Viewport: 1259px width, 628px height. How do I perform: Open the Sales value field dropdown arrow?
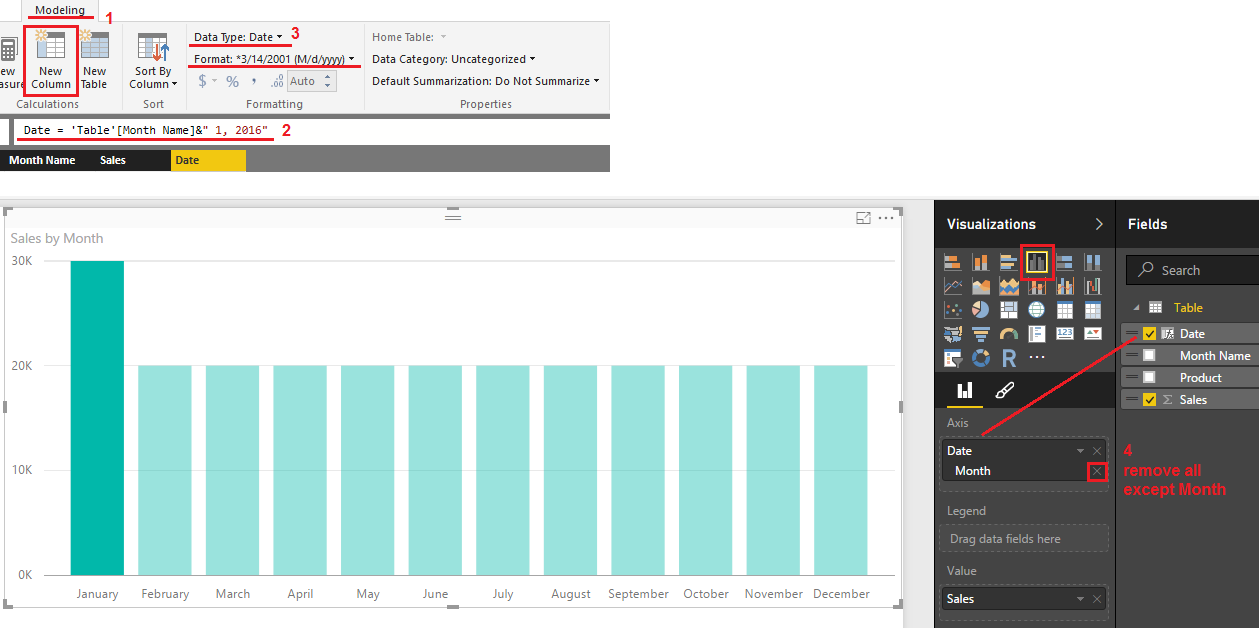1080,599
